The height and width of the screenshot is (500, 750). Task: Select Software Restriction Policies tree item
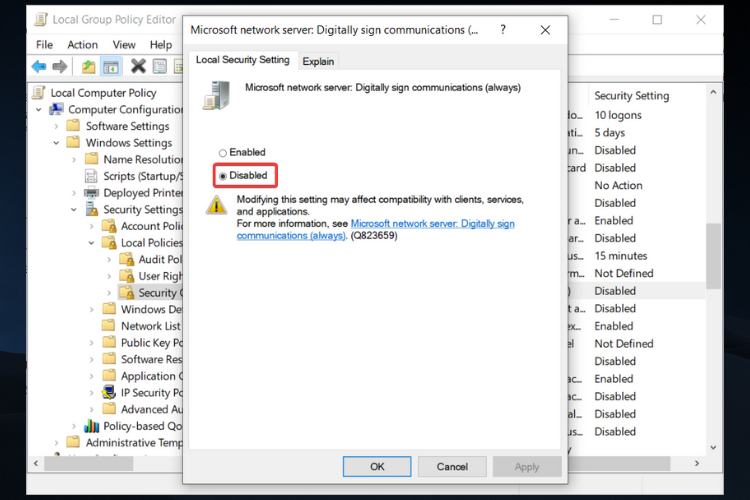pos(151,359)
